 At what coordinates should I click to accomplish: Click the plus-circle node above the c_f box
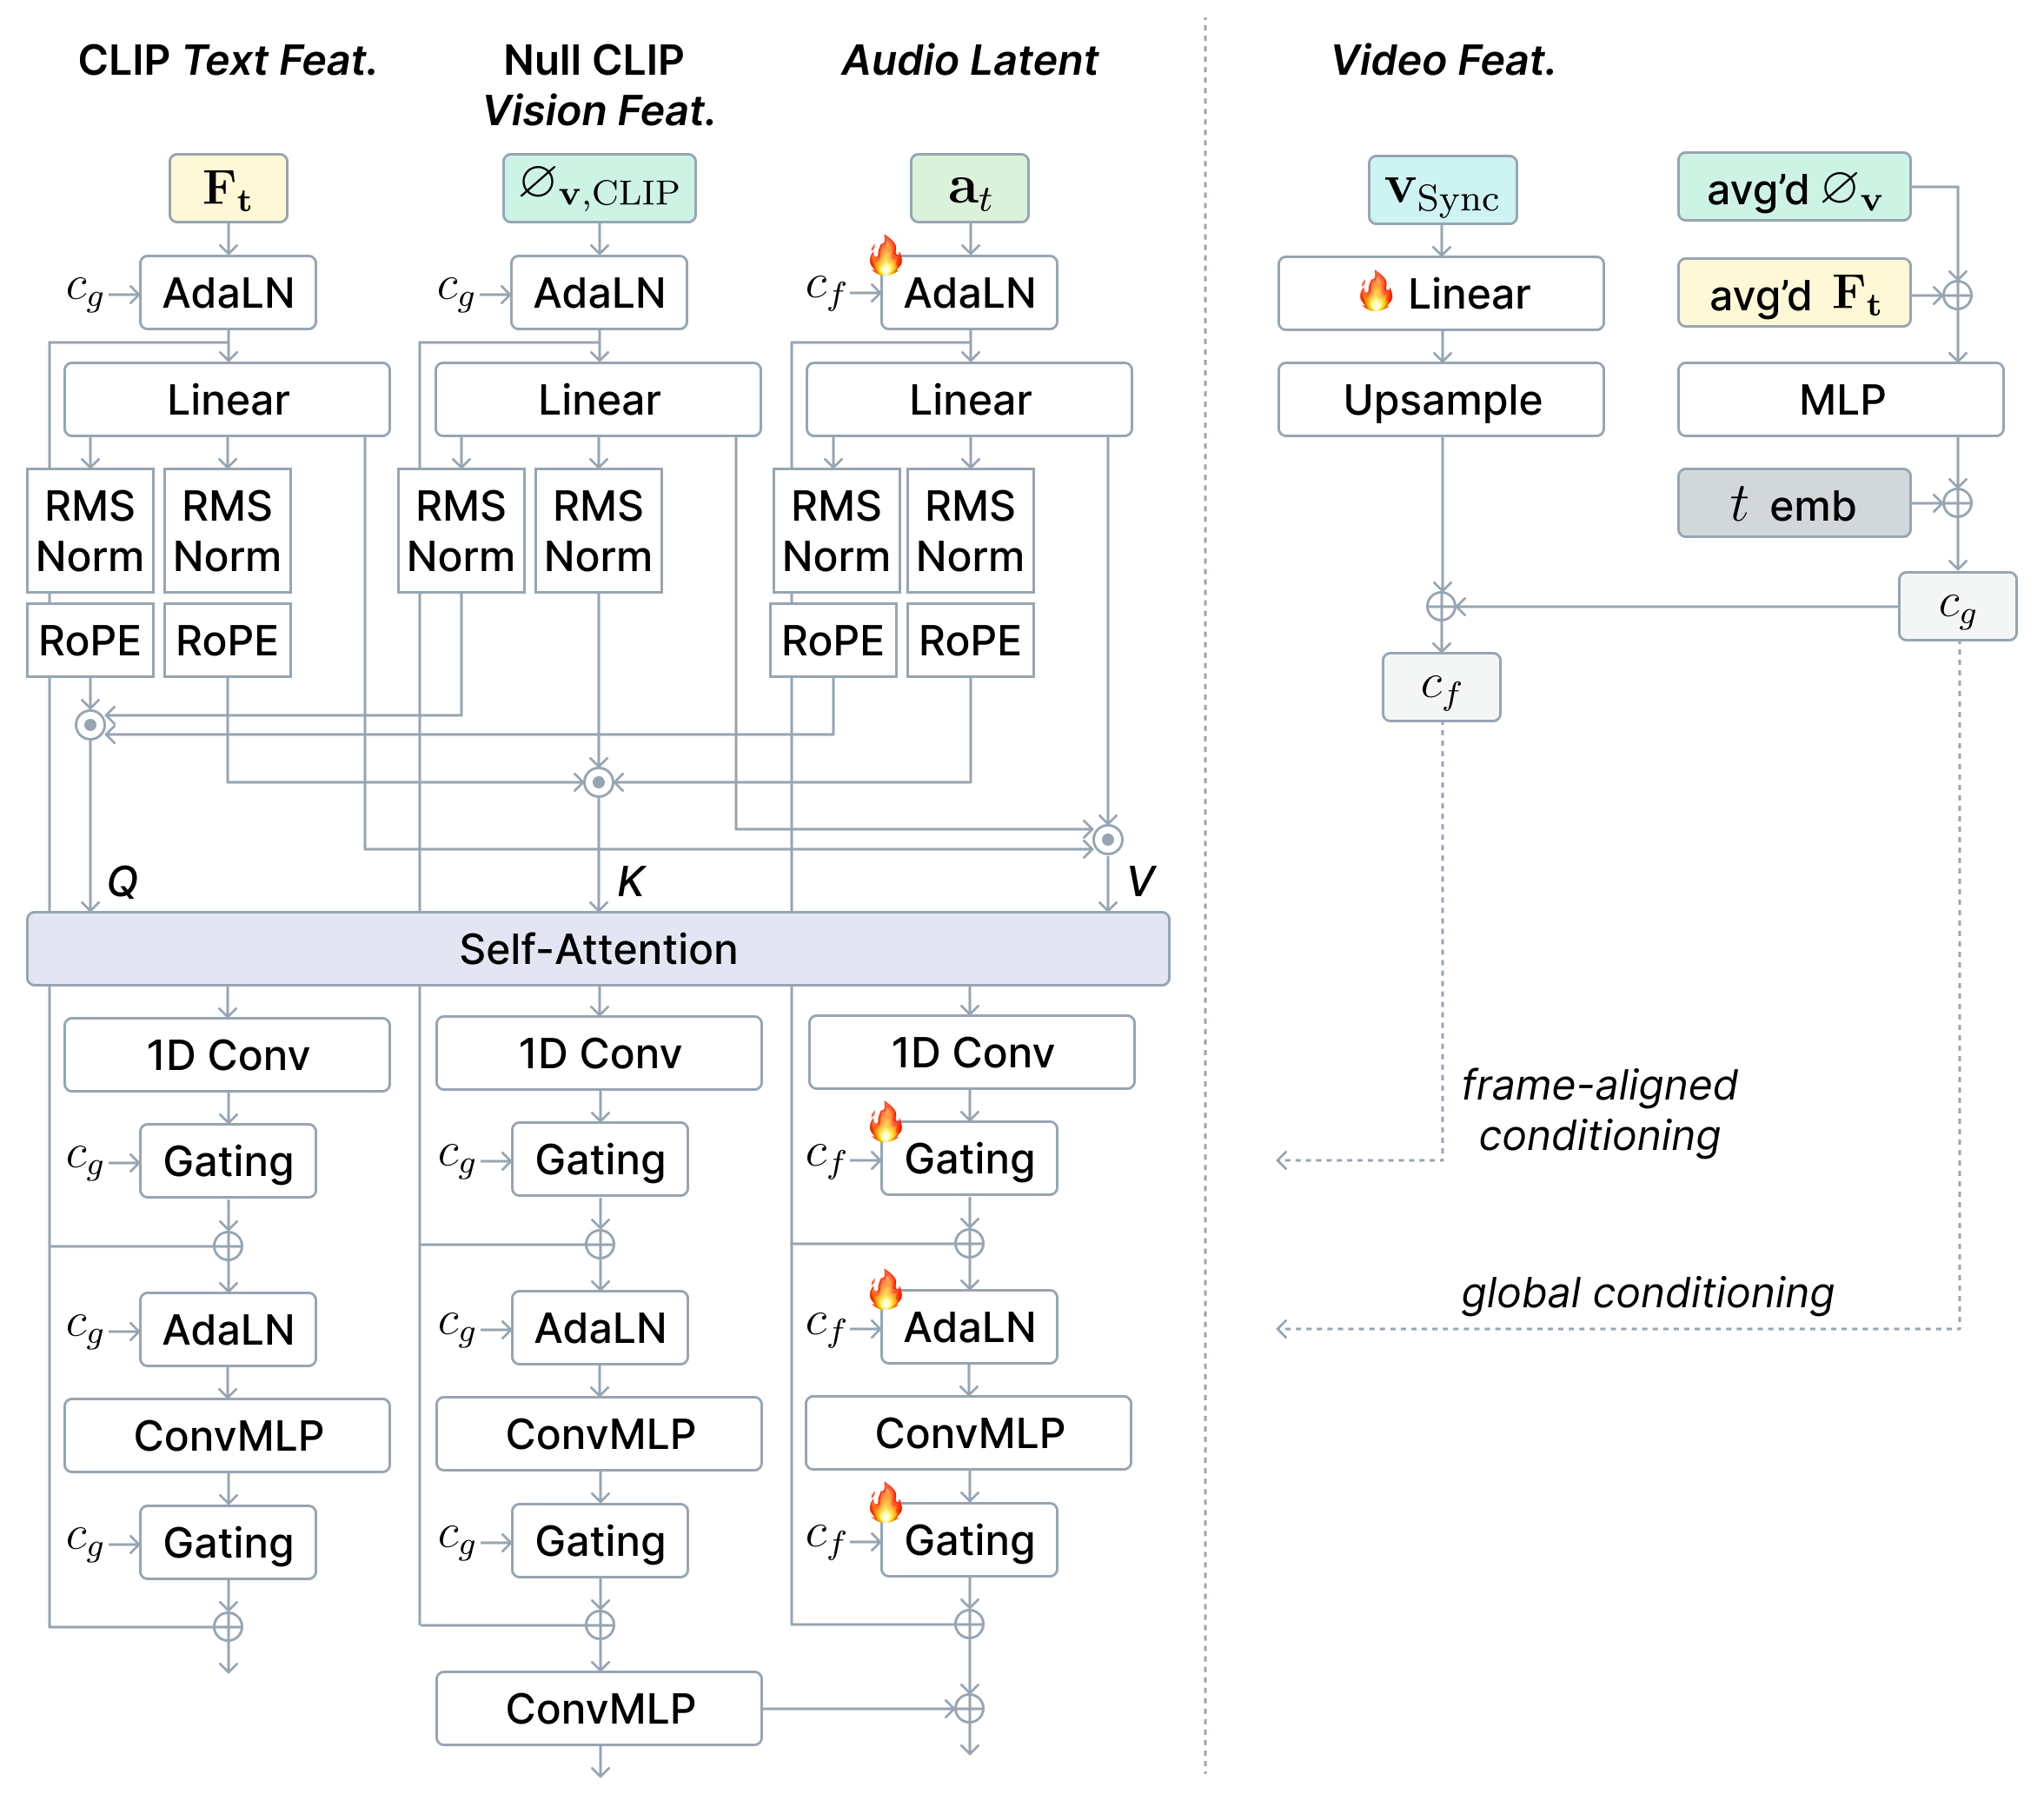1441,606
